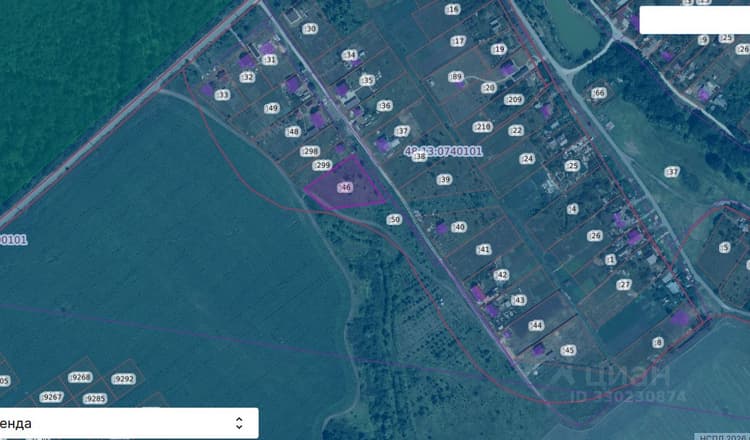Select parcel label 9268
Viewport: 750px width, 440px height.
80,377
